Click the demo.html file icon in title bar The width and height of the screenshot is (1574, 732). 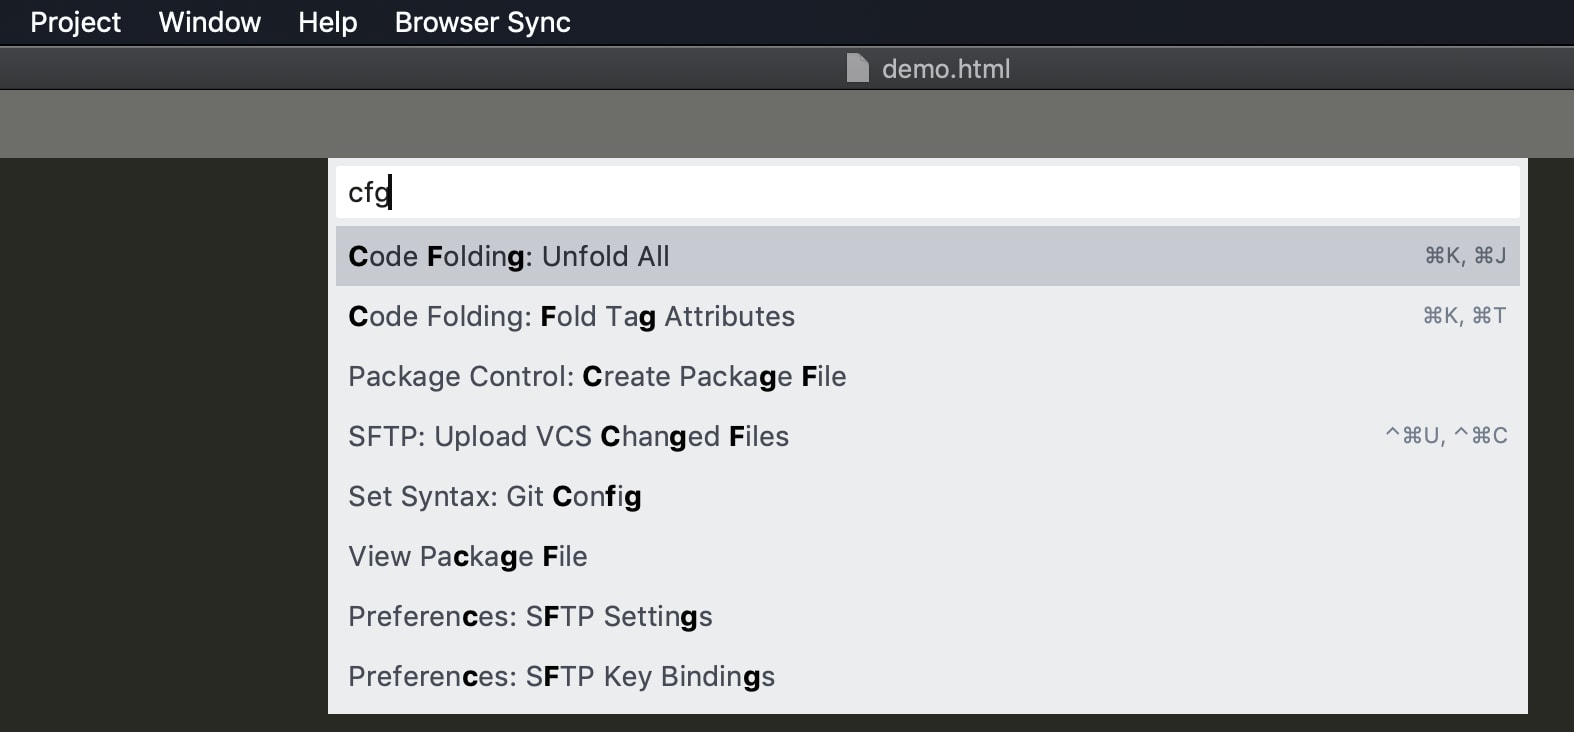(x=857, y=68)
